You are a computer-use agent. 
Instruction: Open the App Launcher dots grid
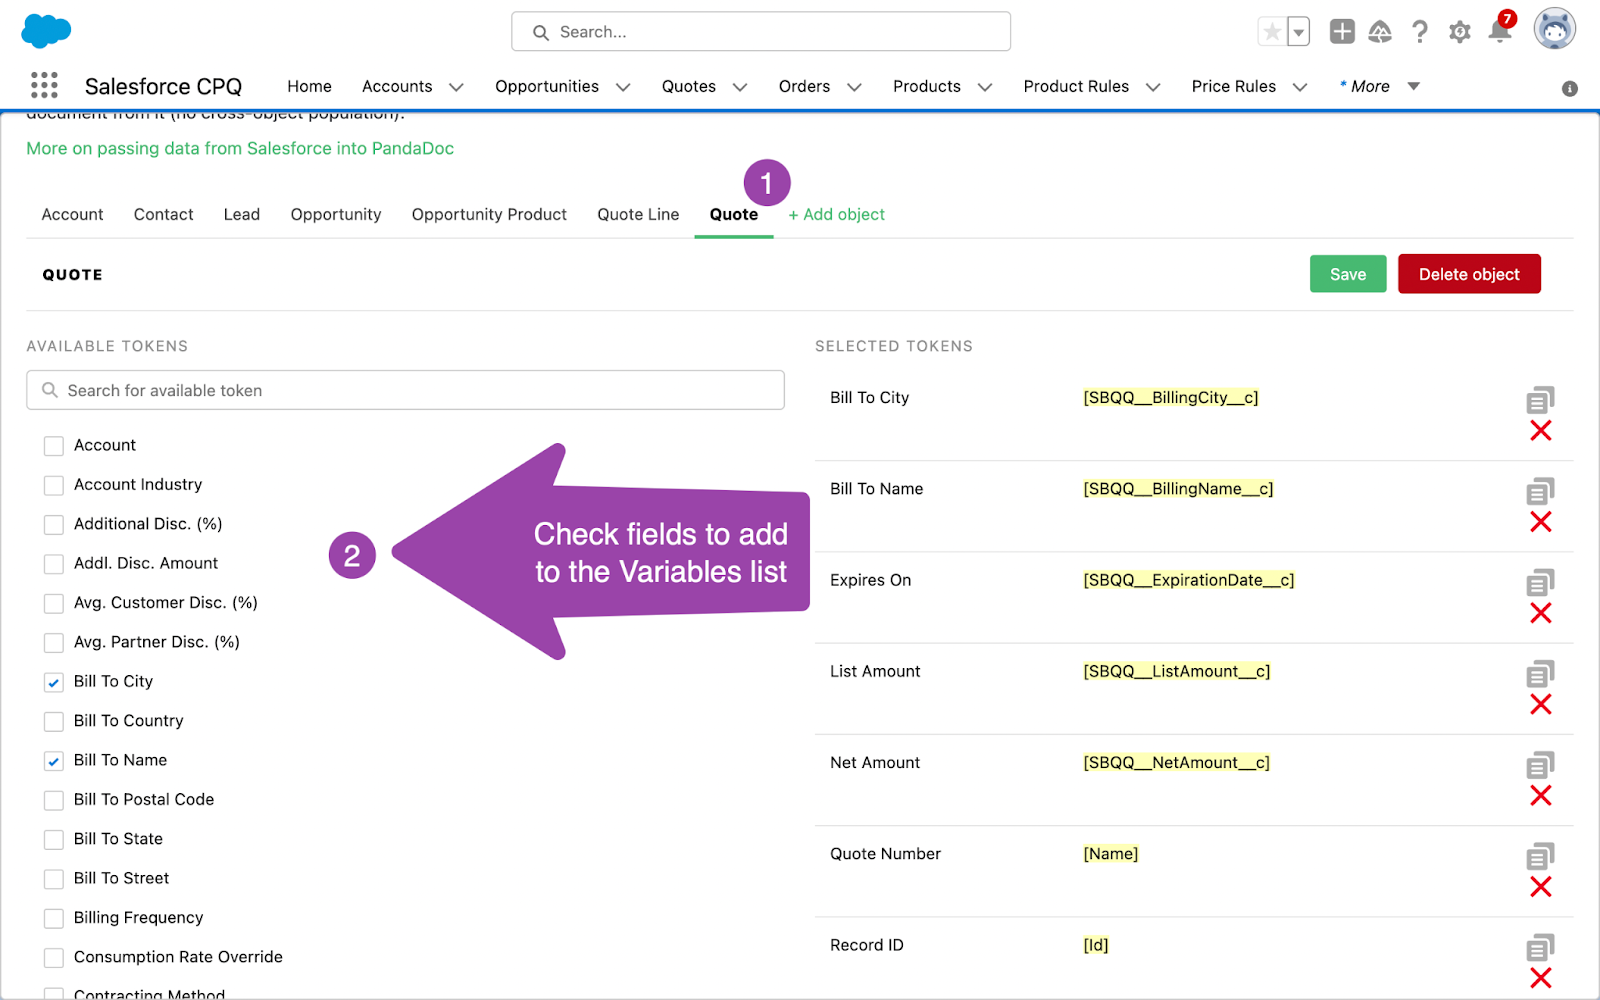pos(44,86)
